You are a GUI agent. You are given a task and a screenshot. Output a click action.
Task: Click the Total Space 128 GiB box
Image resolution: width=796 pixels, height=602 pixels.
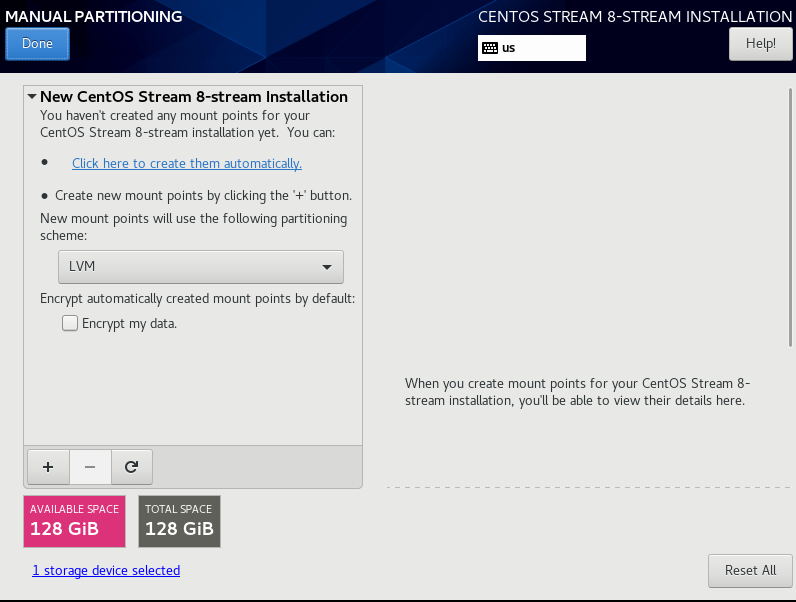tap(180, 521)
